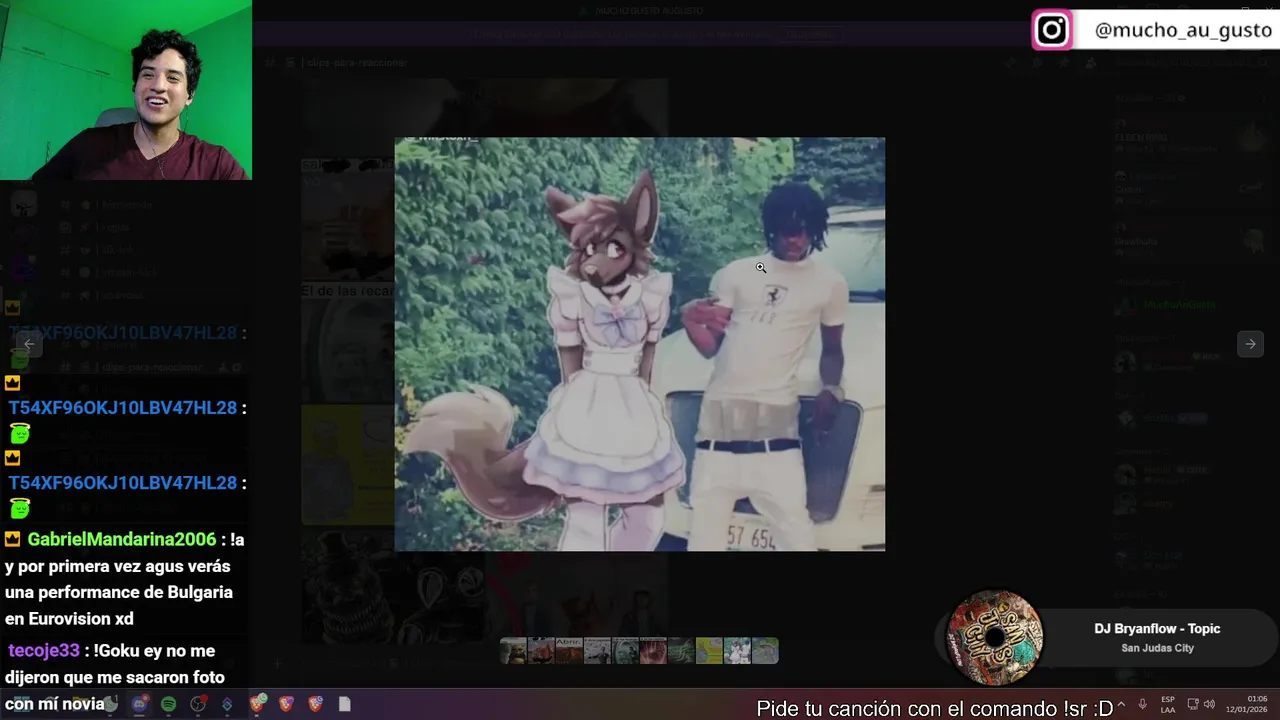Click the San Judas City album disc art
This screenshot has width=1280, height=720.
[994, 638]
